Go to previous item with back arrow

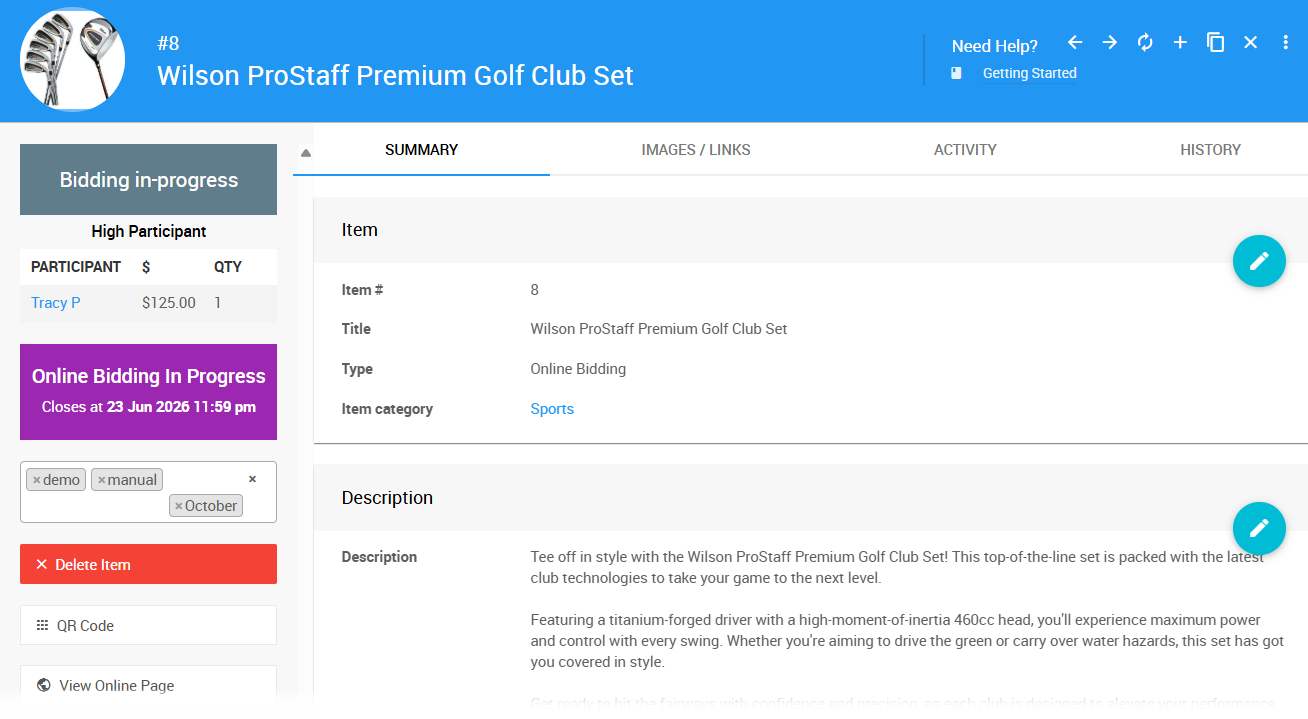1075,42
